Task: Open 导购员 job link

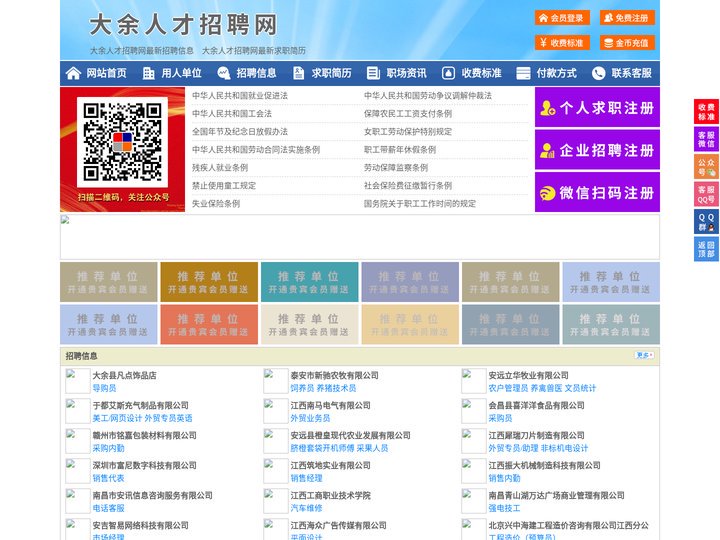Action: point(104,388)
